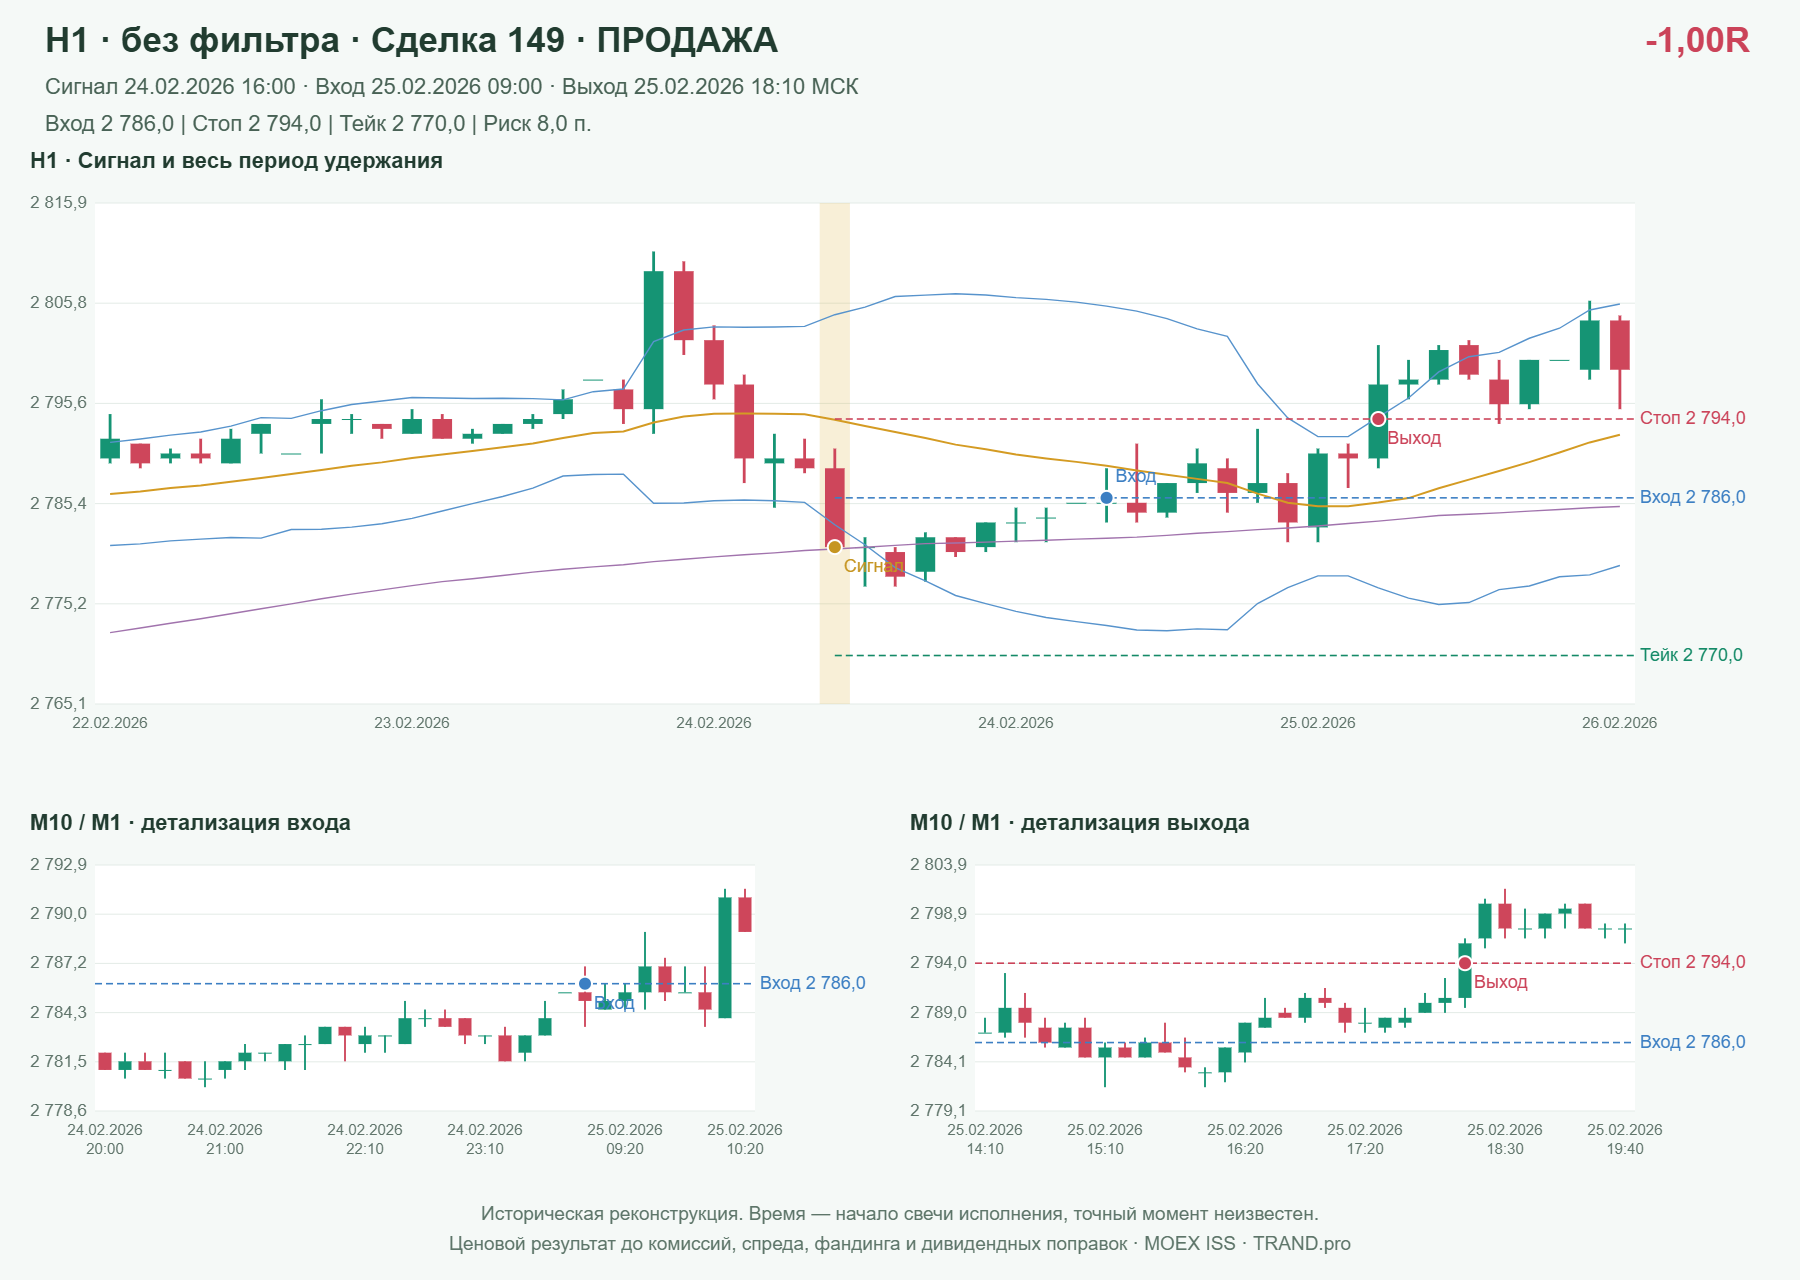Viewport: 1800px width, 1280px height.
Task: Click the 2 765,1 price axis label
Action: coord(58,703)
